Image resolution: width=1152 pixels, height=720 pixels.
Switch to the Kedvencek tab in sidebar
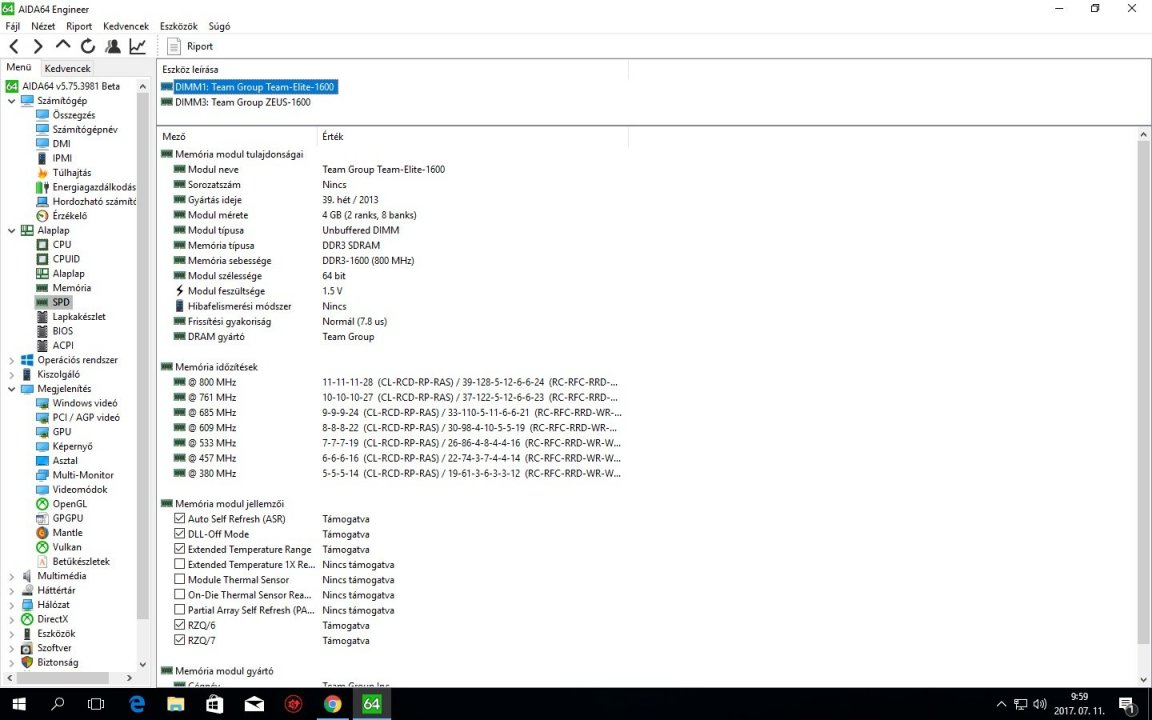(x=68, y=68)
